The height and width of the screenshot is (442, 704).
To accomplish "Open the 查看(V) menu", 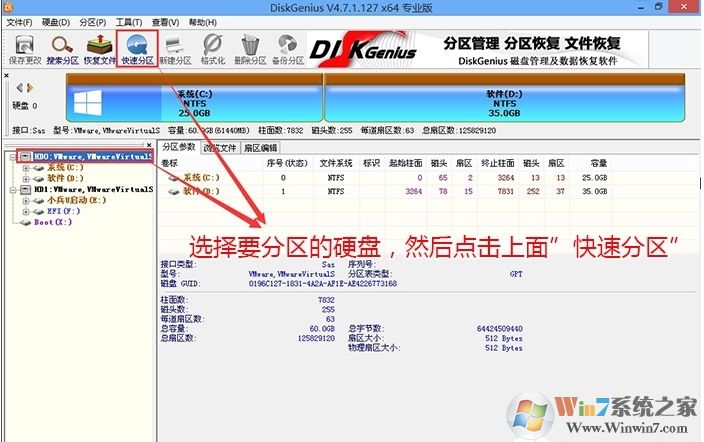I will pos(165,22).
